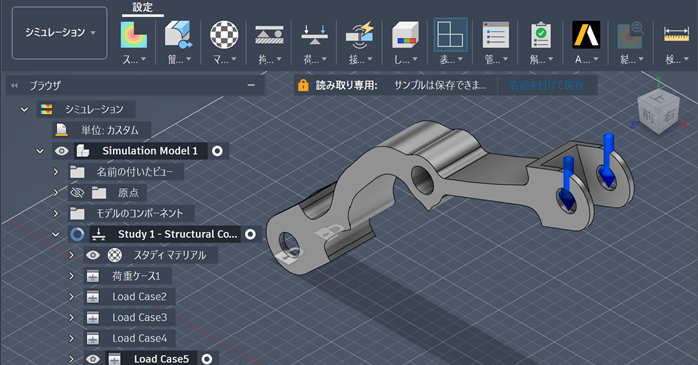
Task: Click Save As (名前を付けて保存) link
Action: 546,85
